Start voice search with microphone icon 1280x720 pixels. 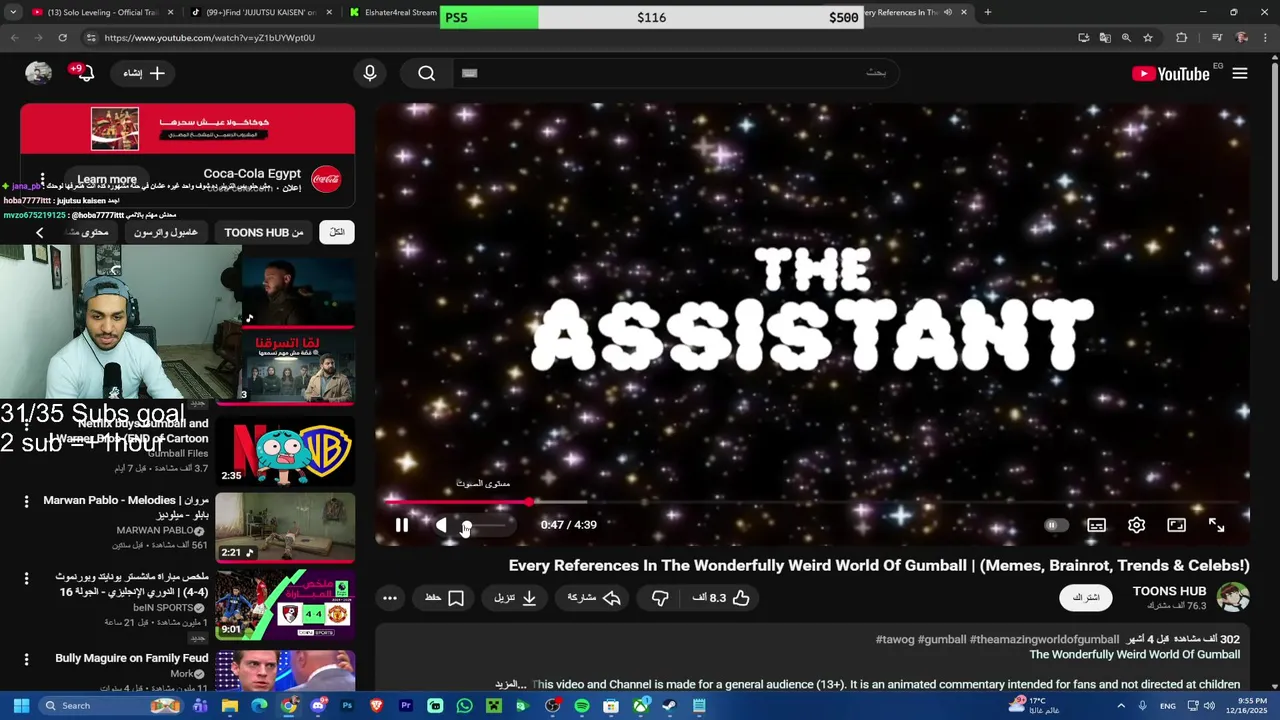click(x=370, y=73)
